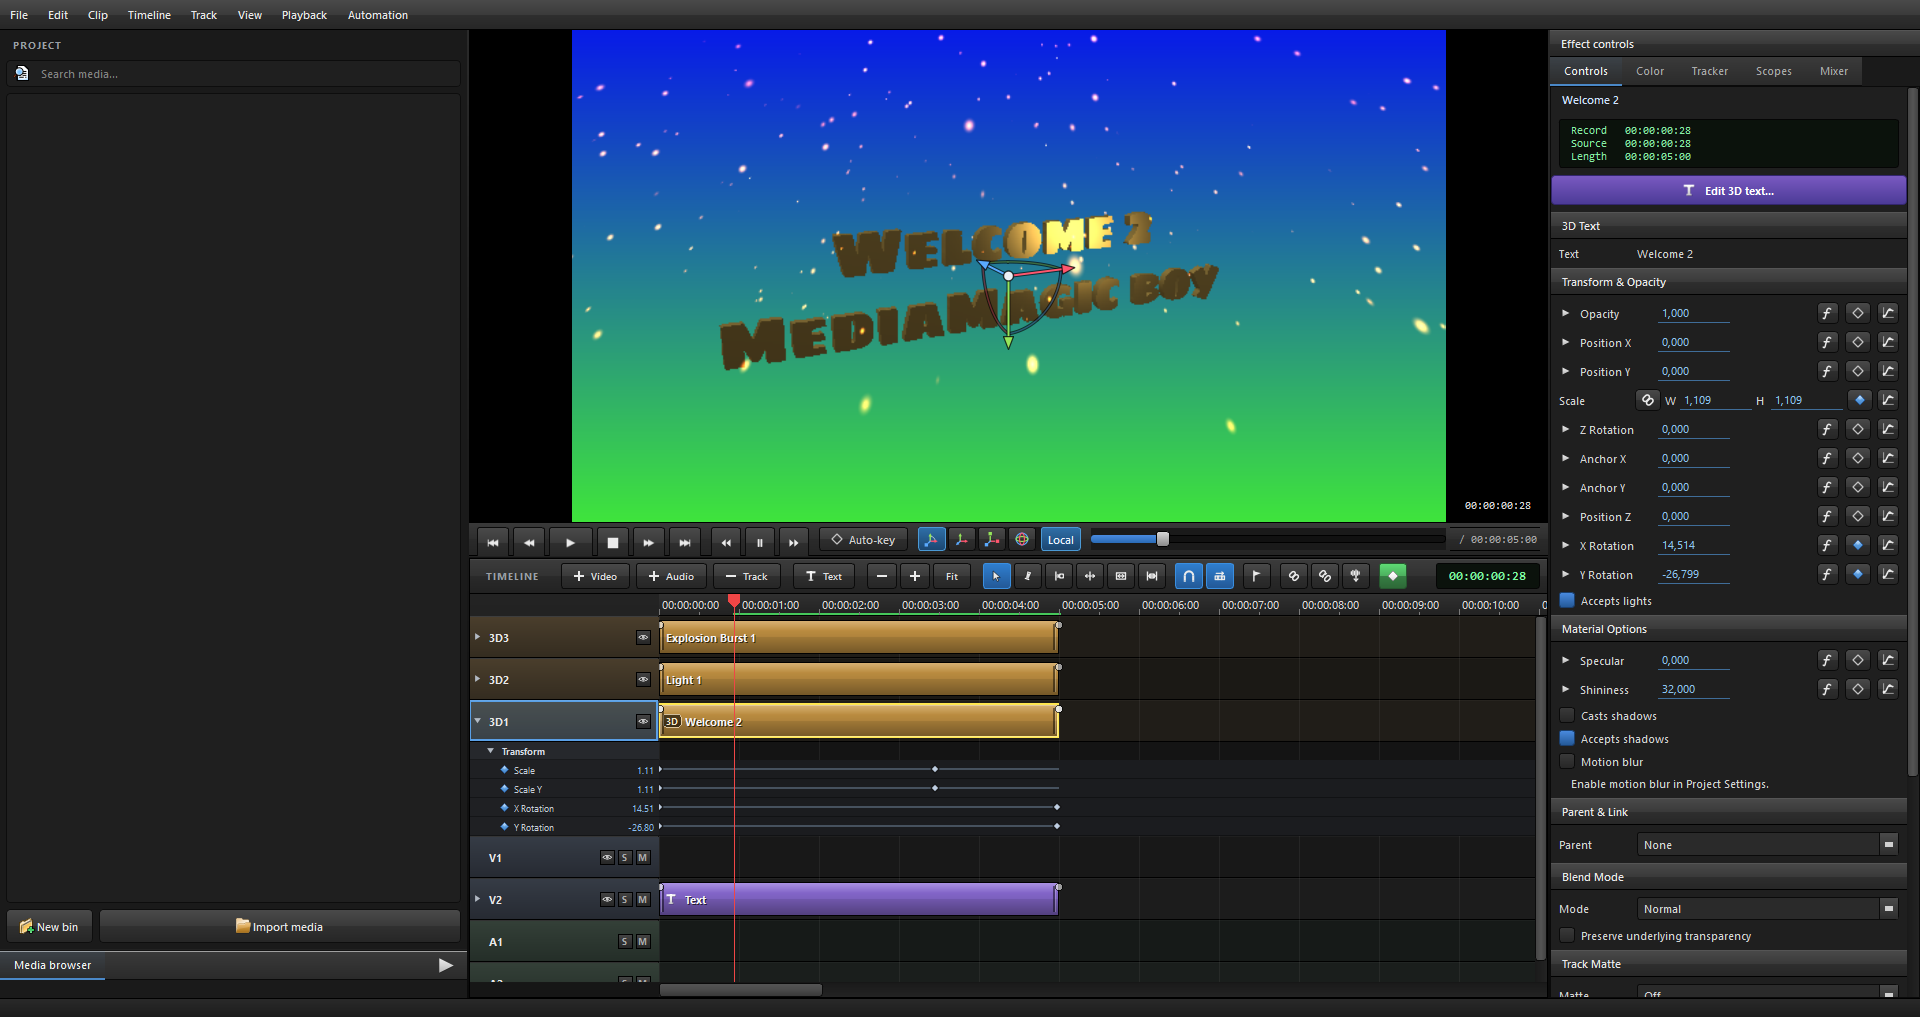
Task: Select the razor cut tool
Action: (1028, 576)
